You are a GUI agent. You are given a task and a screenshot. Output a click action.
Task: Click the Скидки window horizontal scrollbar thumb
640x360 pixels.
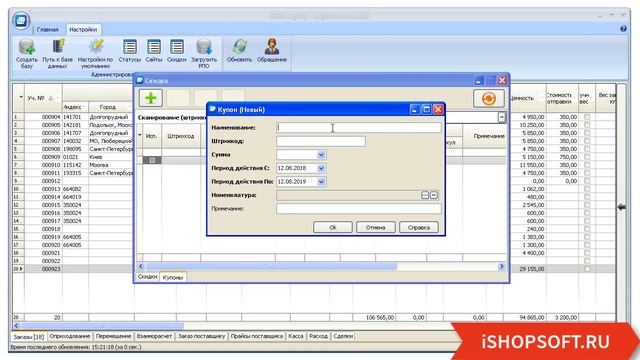coord(271,267)
